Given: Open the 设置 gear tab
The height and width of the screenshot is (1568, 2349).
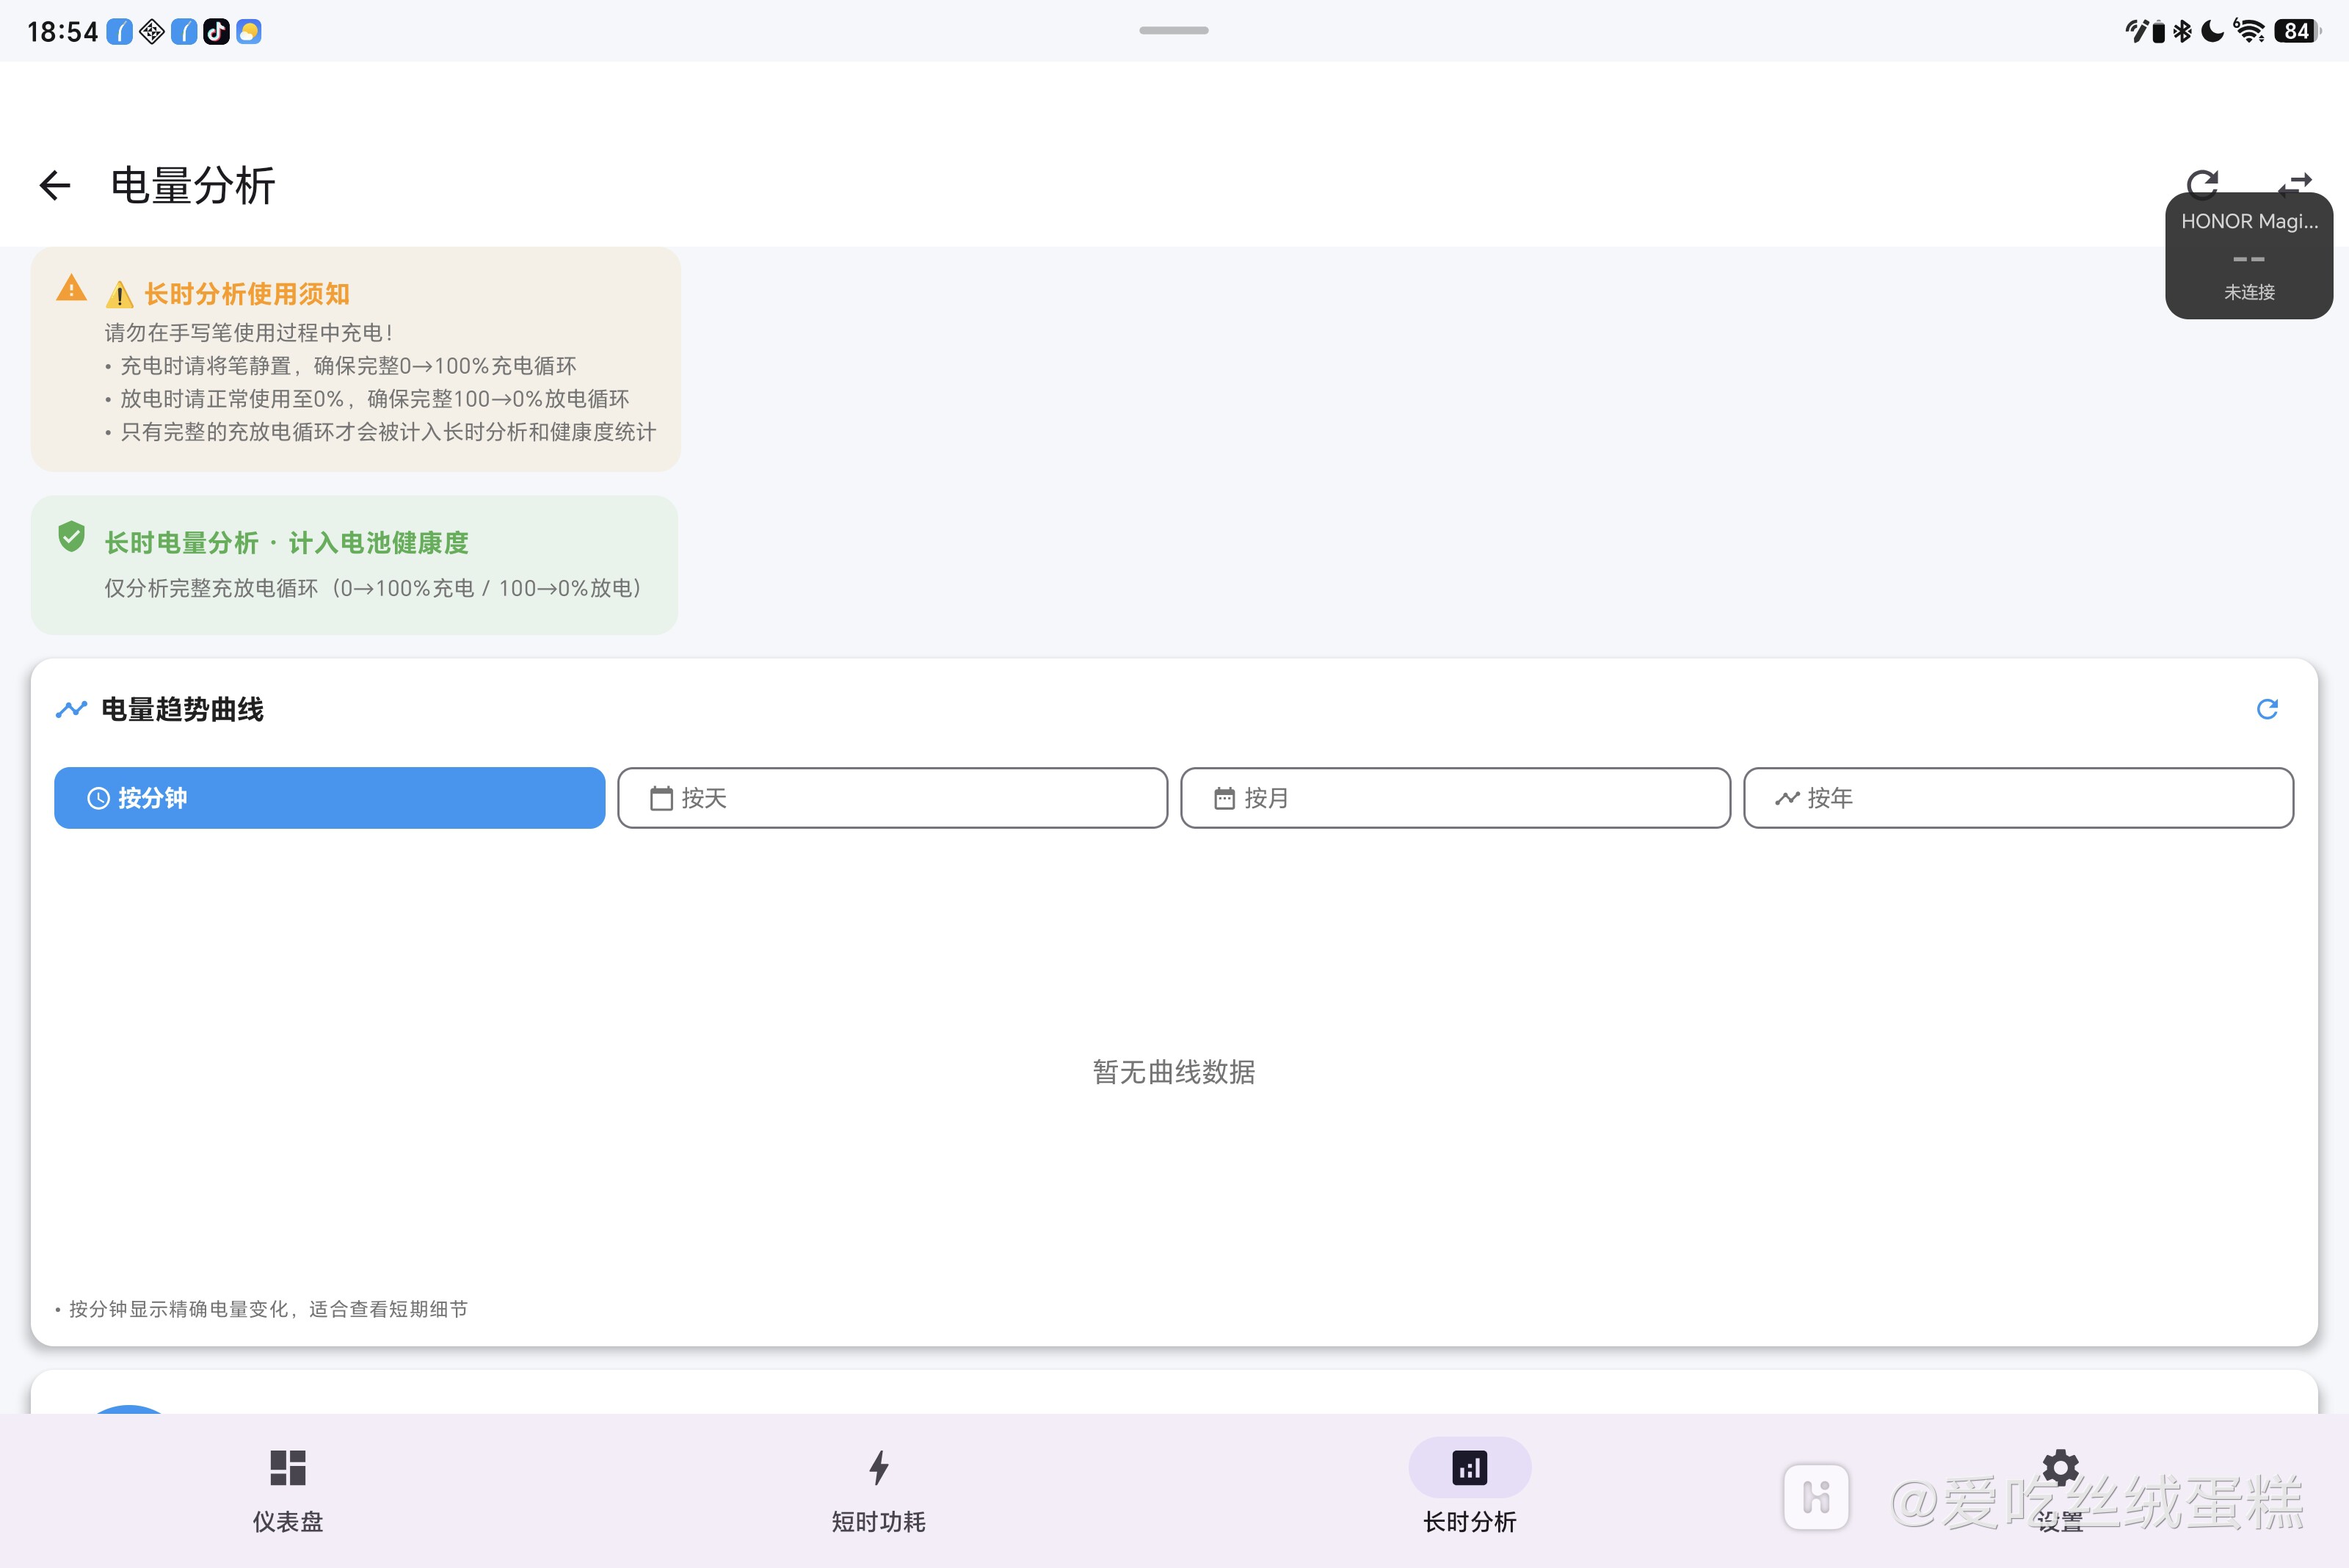Looking at the screenshot, I should tap(2060, 1490).
